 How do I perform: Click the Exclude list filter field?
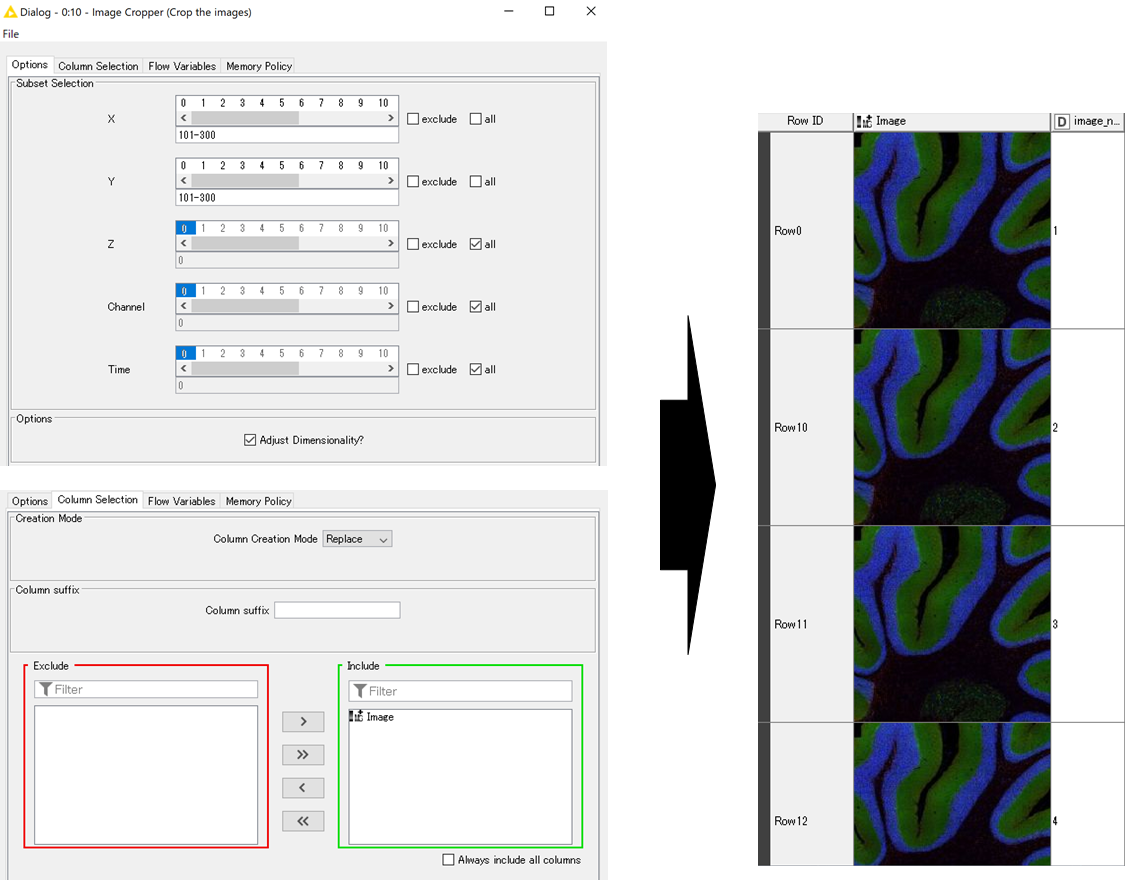click(x=146, y=689)
